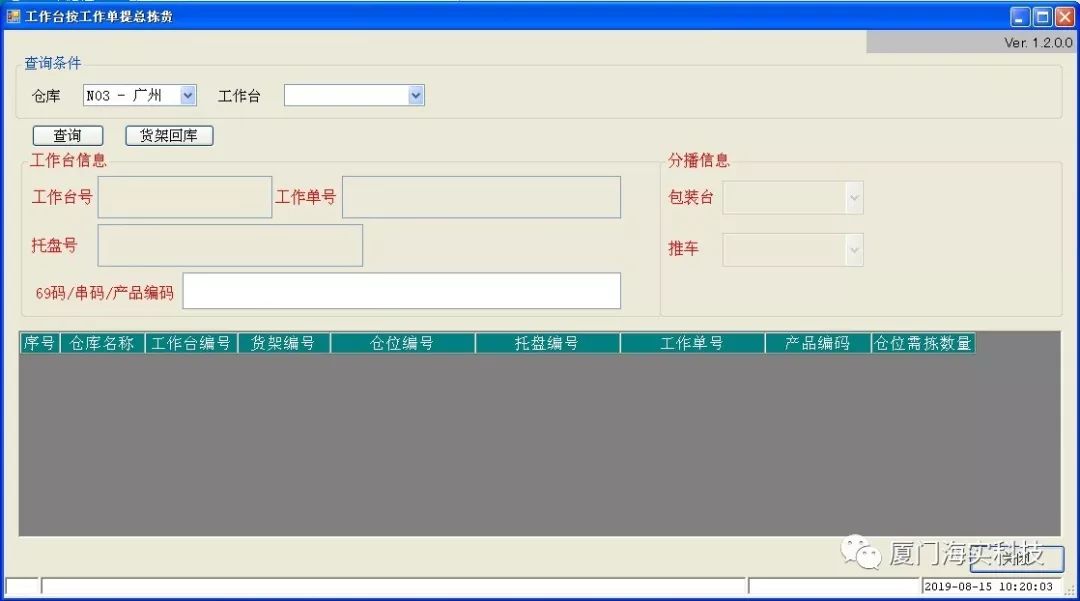Click the 工作单号 text field
The width and height of the screenshot is (1080, 601).
(x=481, y=197)
